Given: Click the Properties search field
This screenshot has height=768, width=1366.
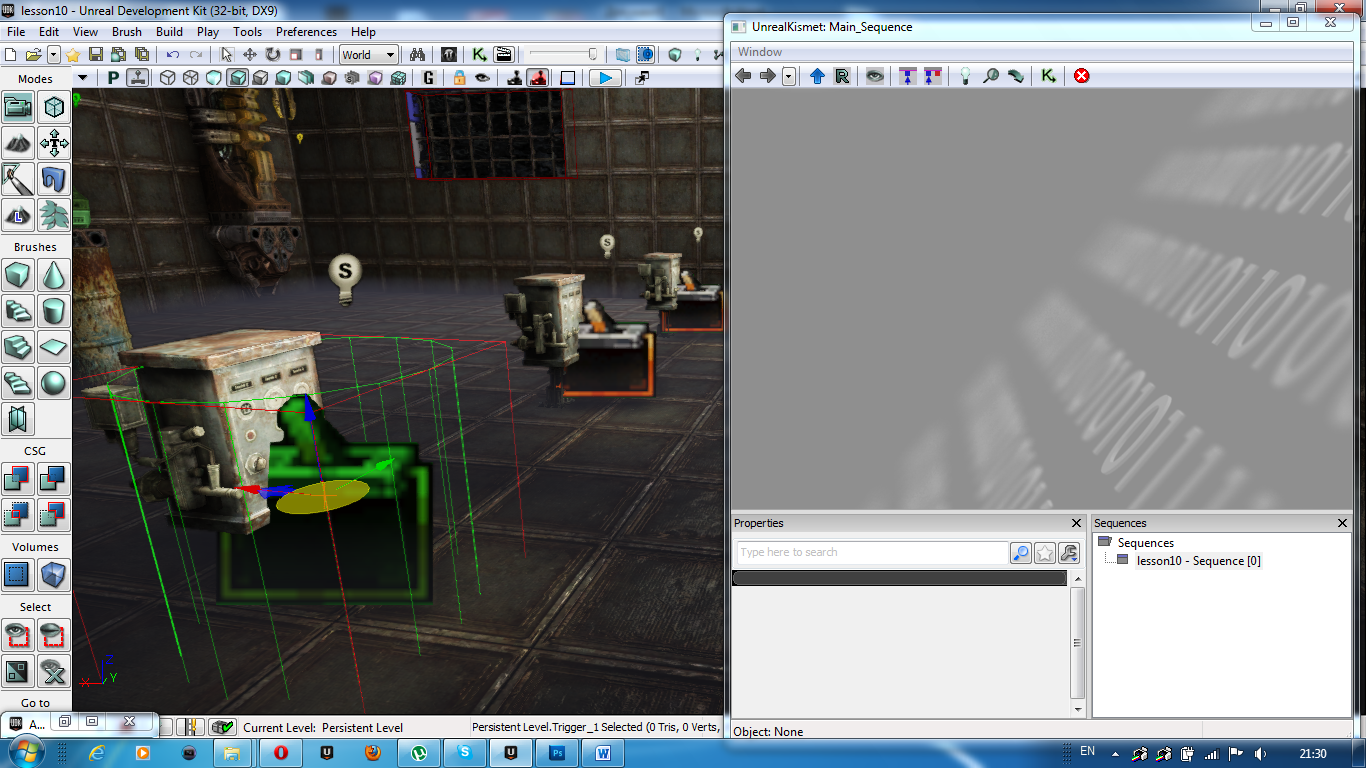Looking at the screenshot, I should [x=872, y=552].
